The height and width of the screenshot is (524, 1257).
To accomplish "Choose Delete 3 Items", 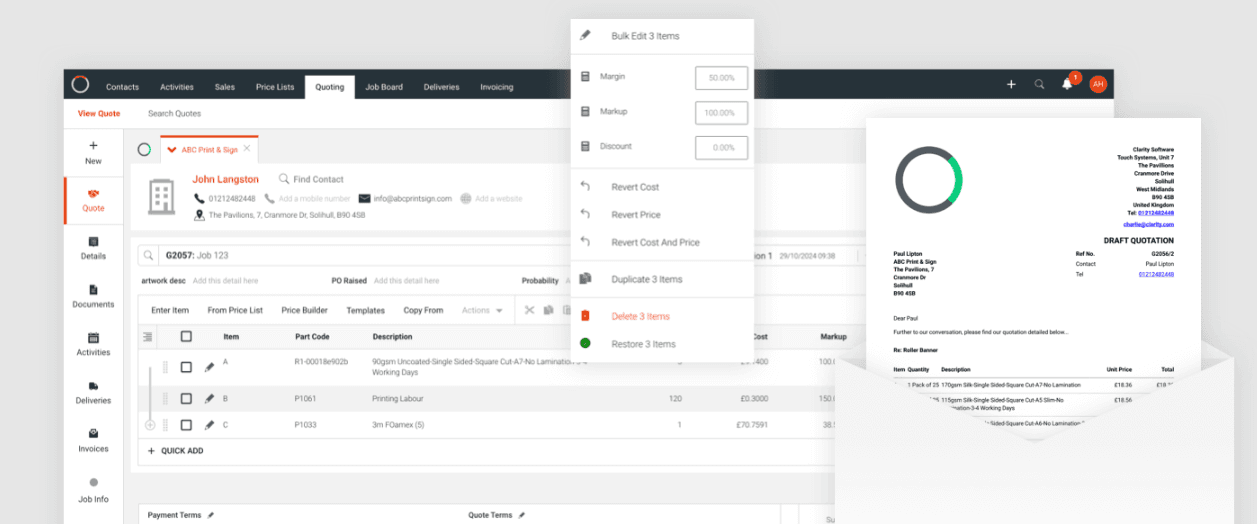I will 640,316.
